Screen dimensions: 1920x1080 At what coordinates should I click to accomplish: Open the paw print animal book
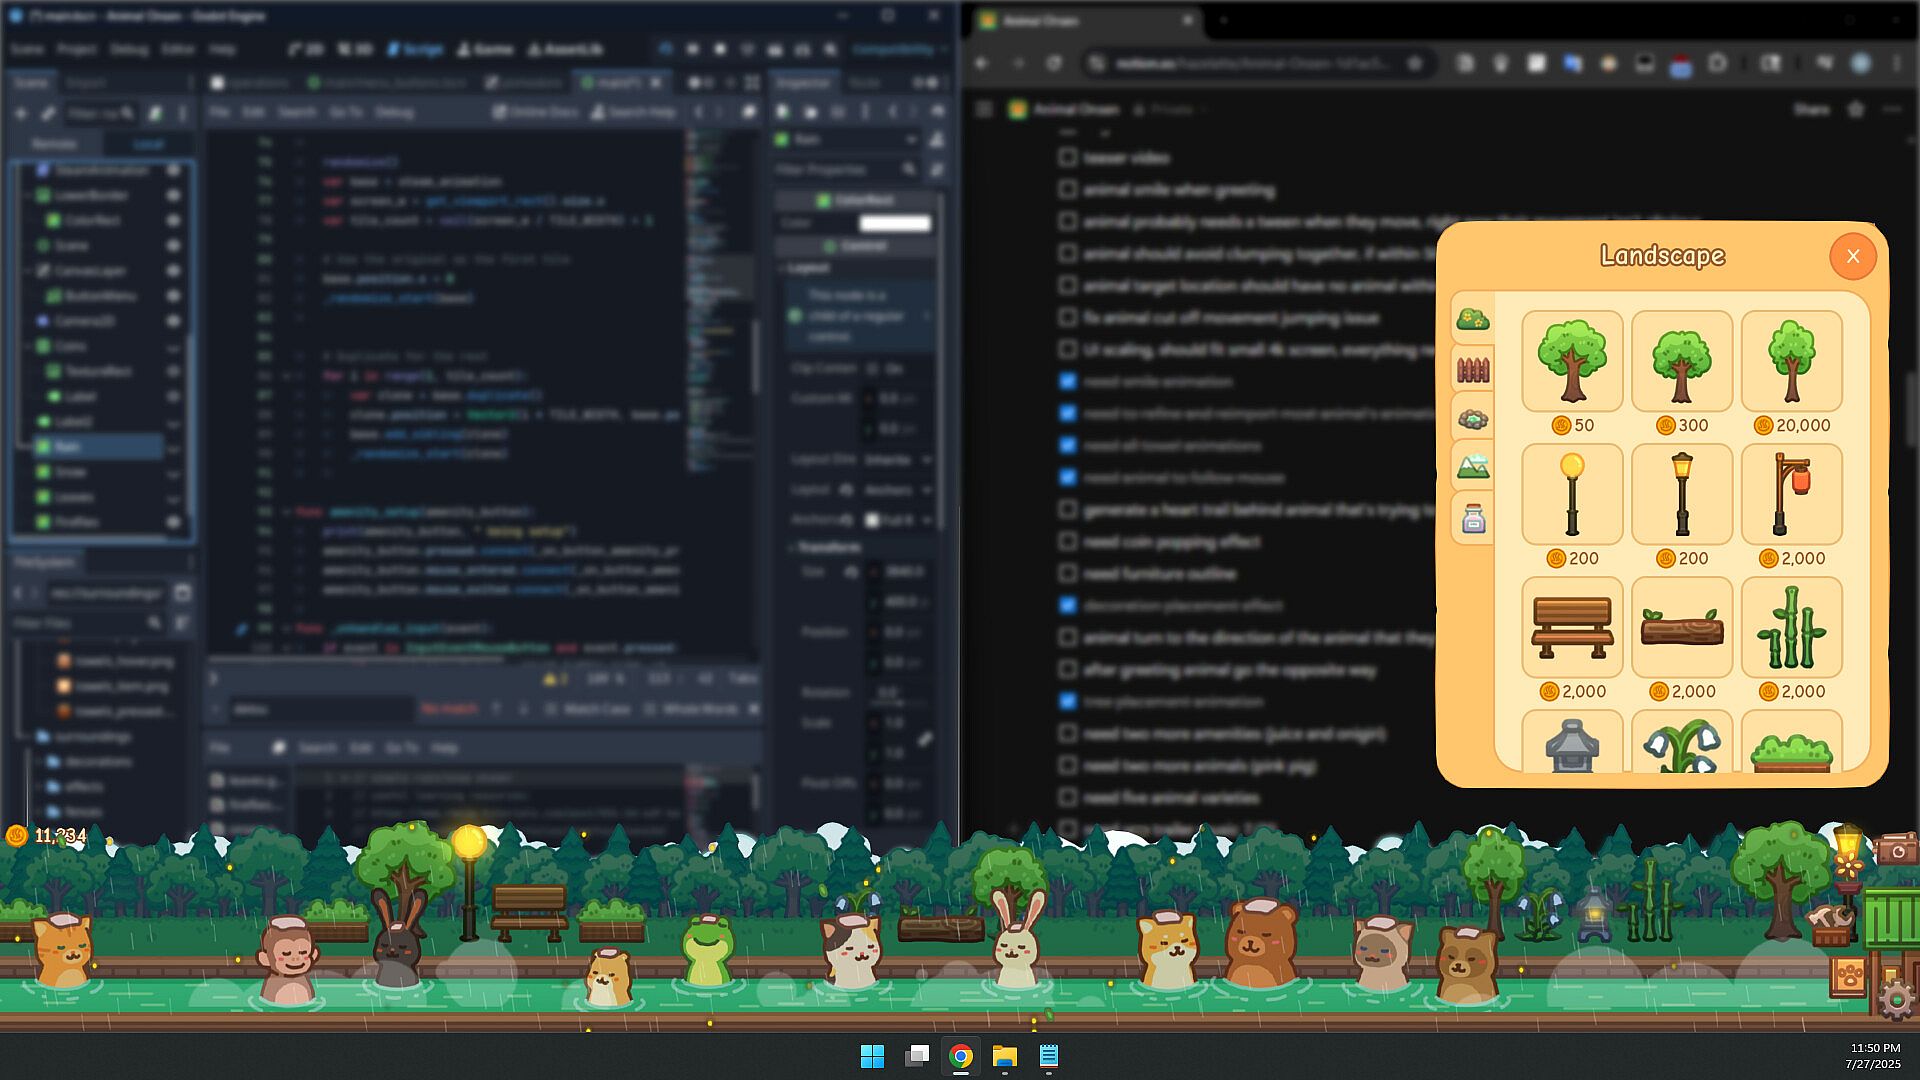(1849, 975)
